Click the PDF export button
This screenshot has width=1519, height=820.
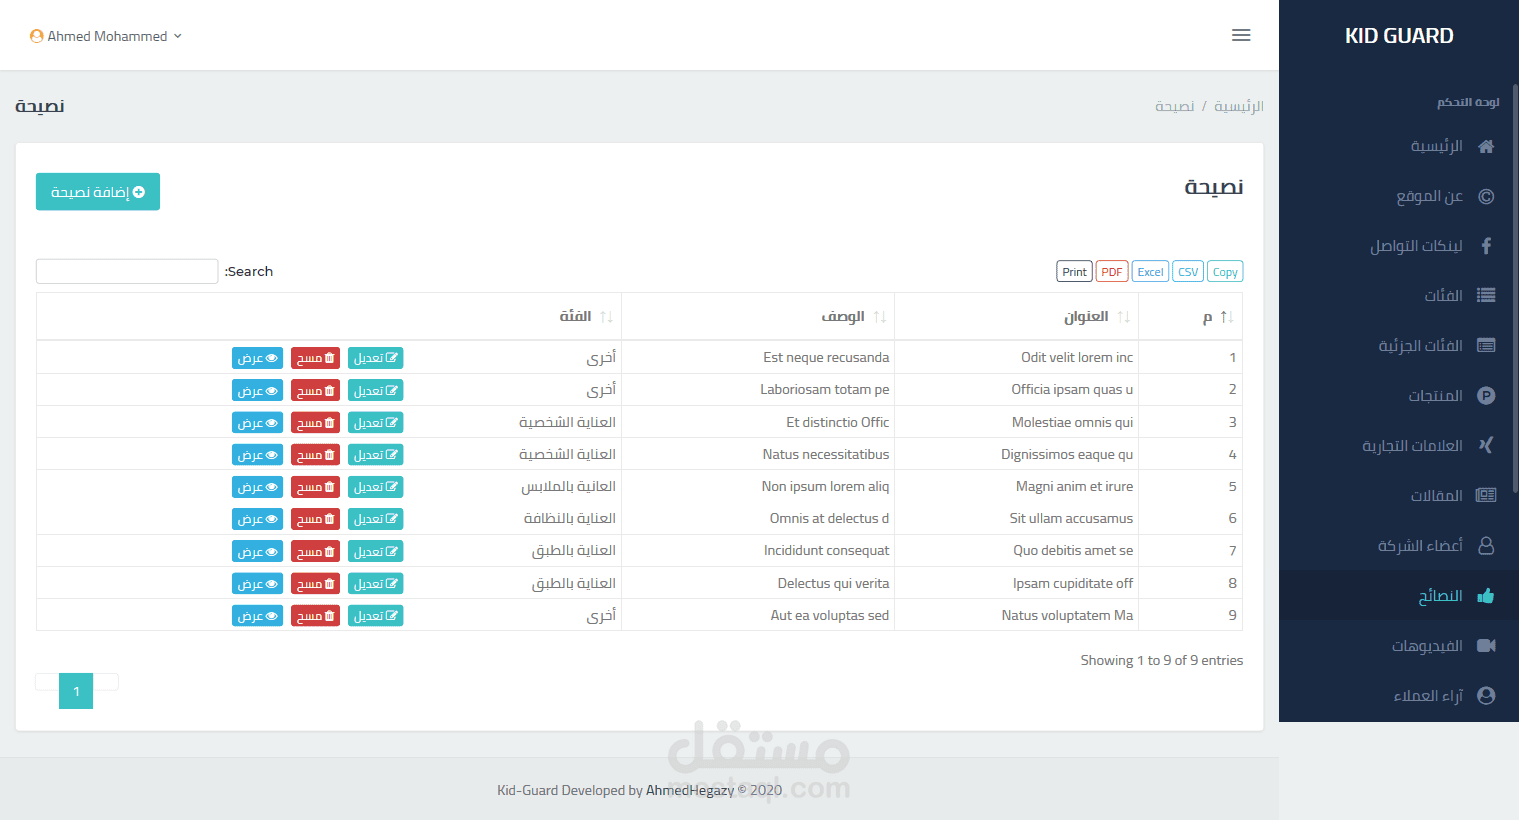(x=1112, y=272)
